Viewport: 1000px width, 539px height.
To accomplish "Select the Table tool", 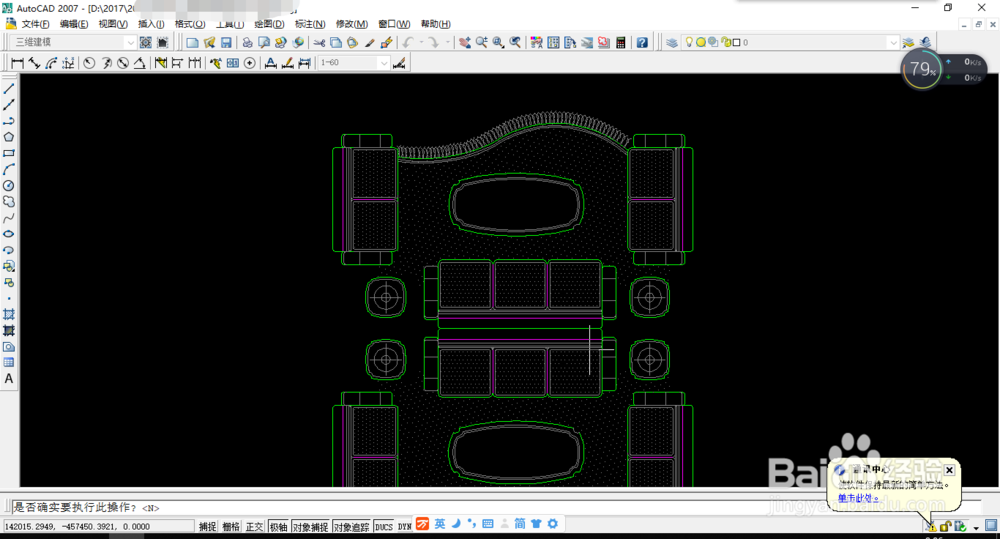I will point(9,362).
